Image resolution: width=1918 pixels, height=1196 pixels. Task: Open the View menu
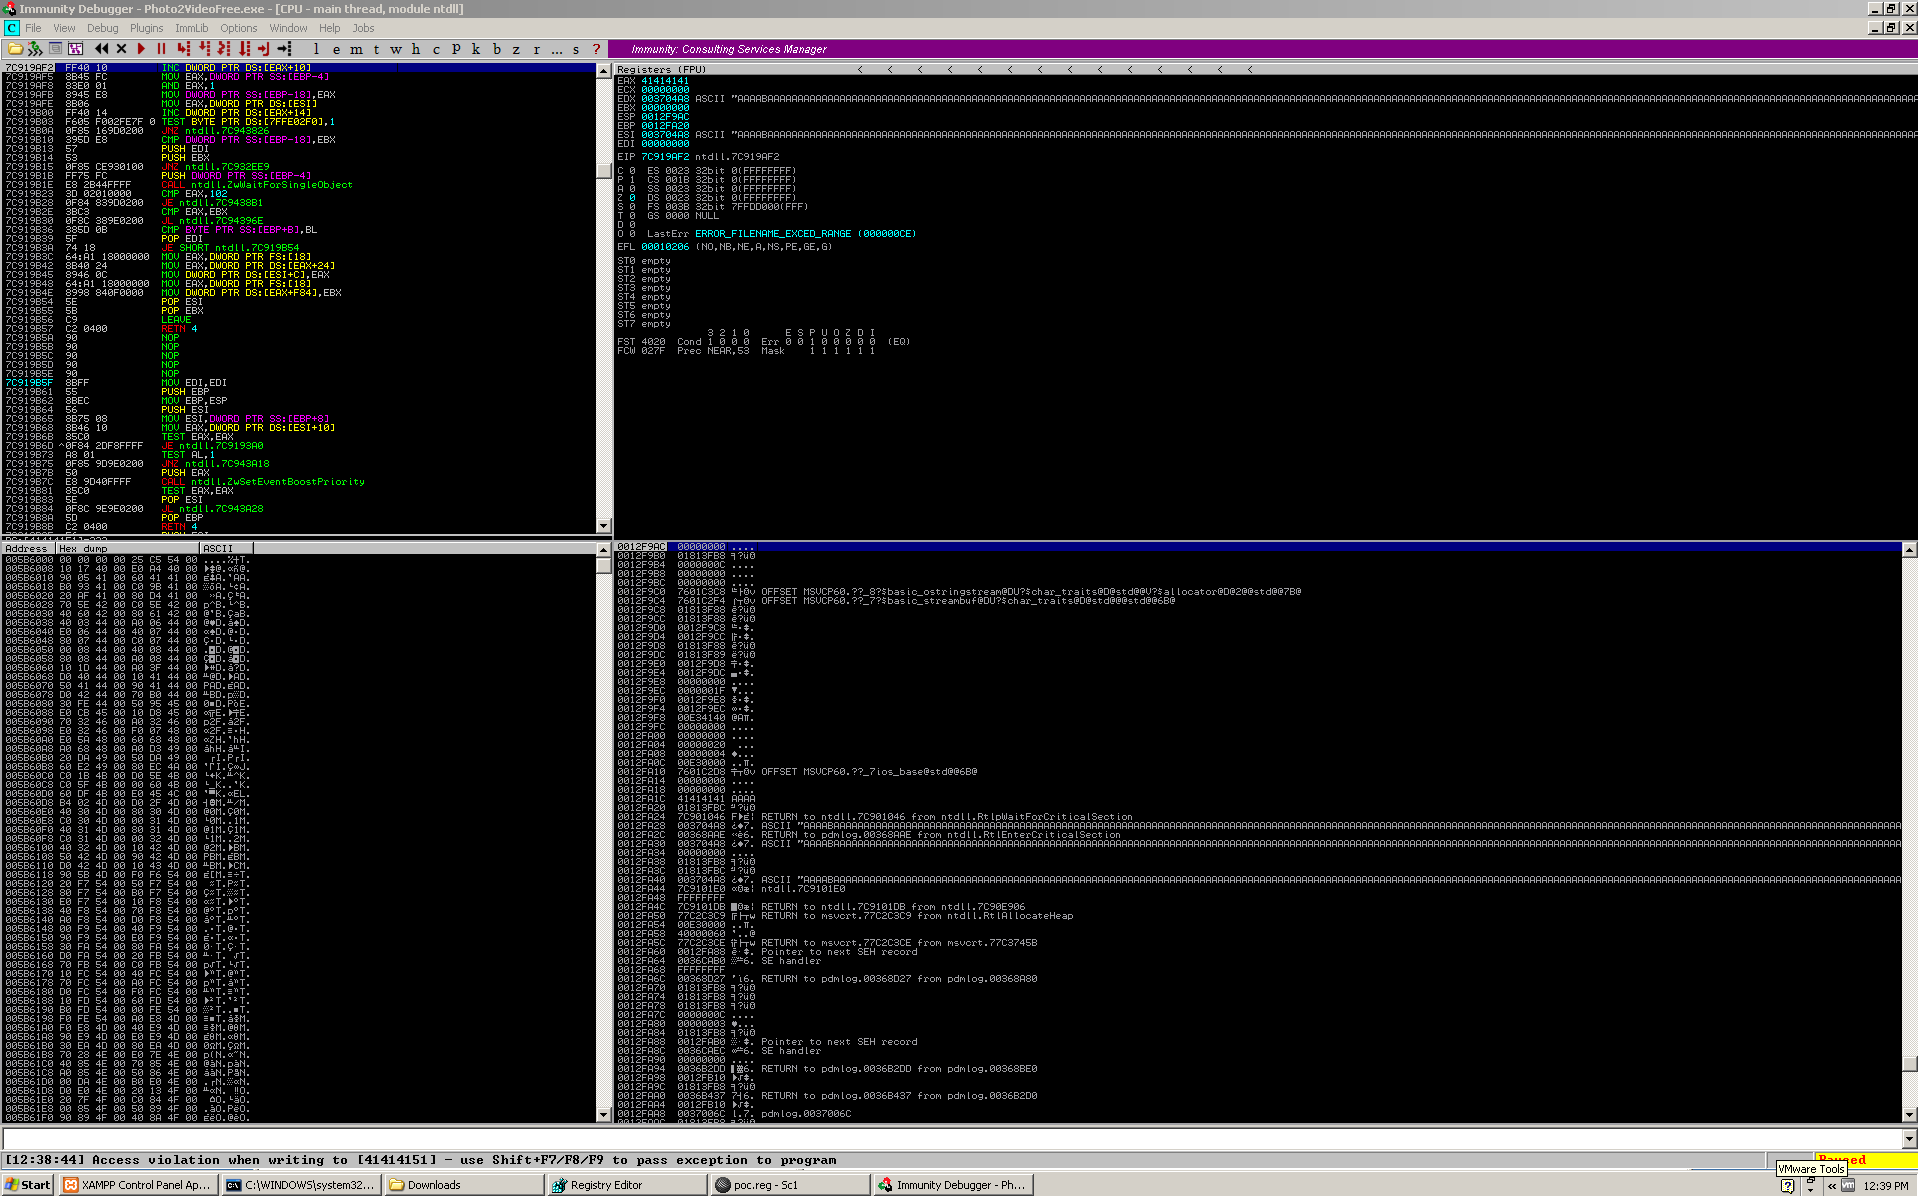tap(64, 28)
